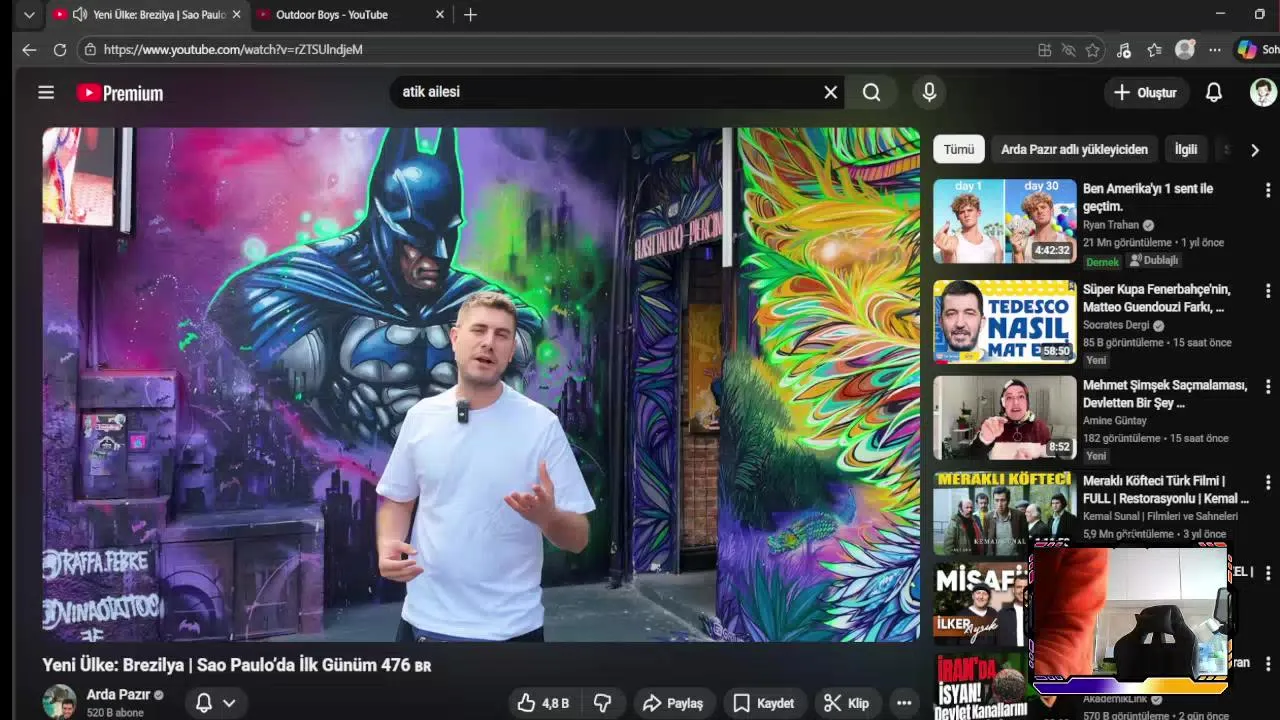Screen dimensions: 1280x720
Task: Dislike the video with thumbs down
Action: pos(602,703)
